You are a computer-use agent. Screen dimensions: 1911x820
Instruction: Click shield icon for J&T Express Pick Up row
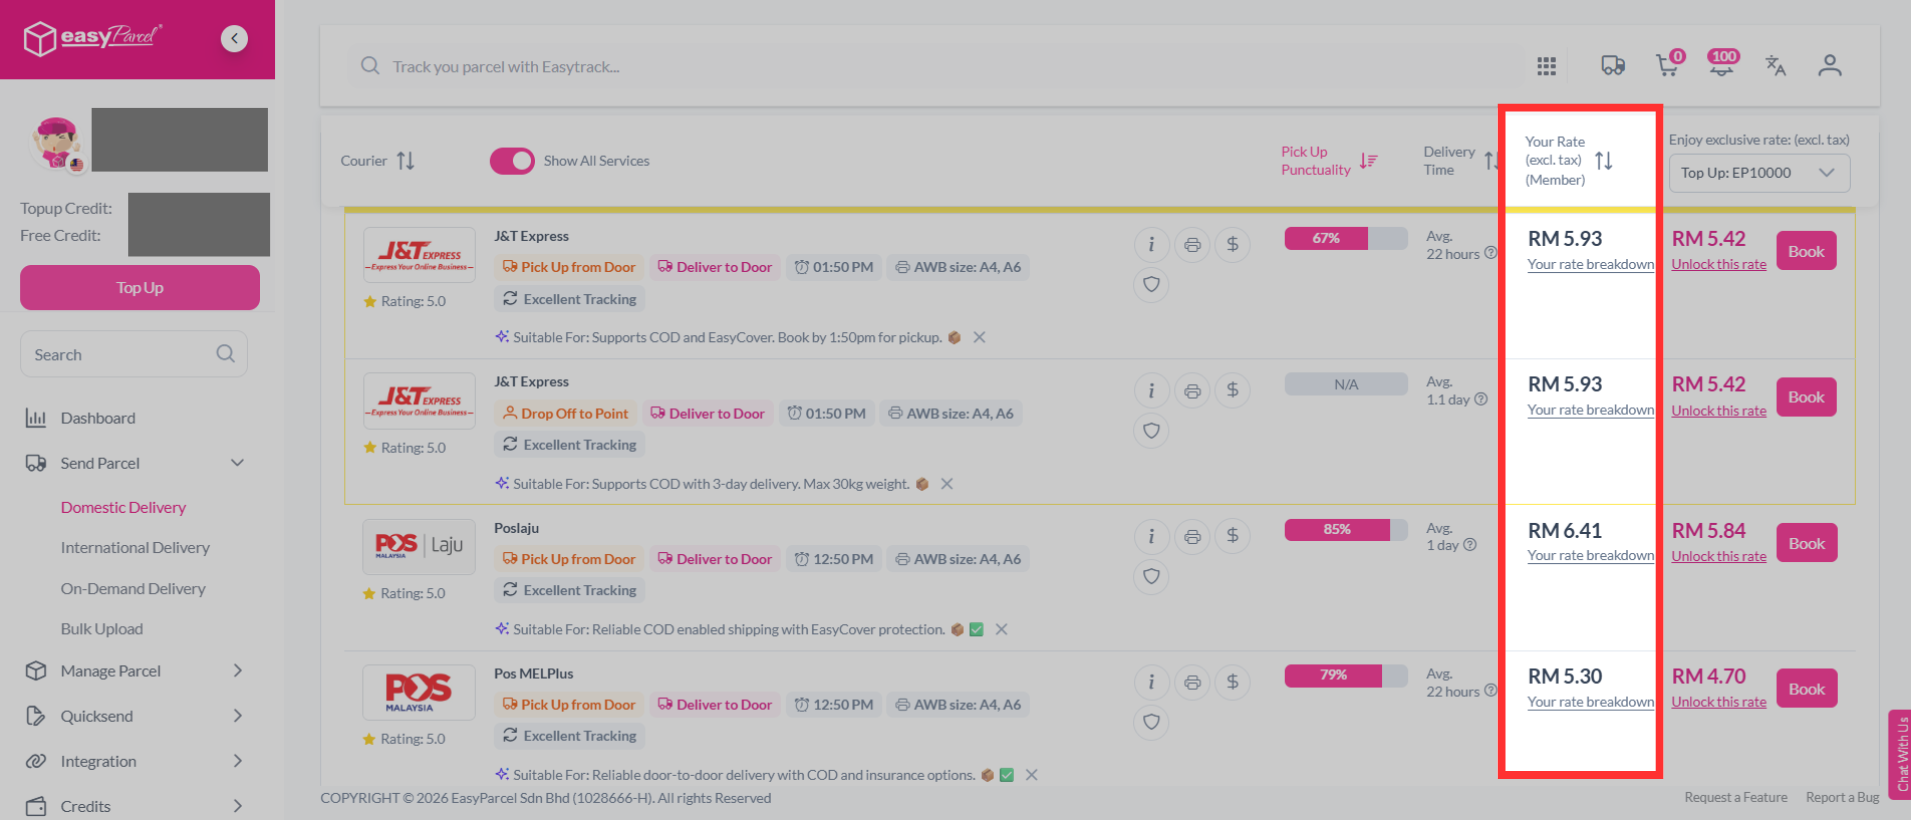pyautogui.click(x=1151, y=285)
